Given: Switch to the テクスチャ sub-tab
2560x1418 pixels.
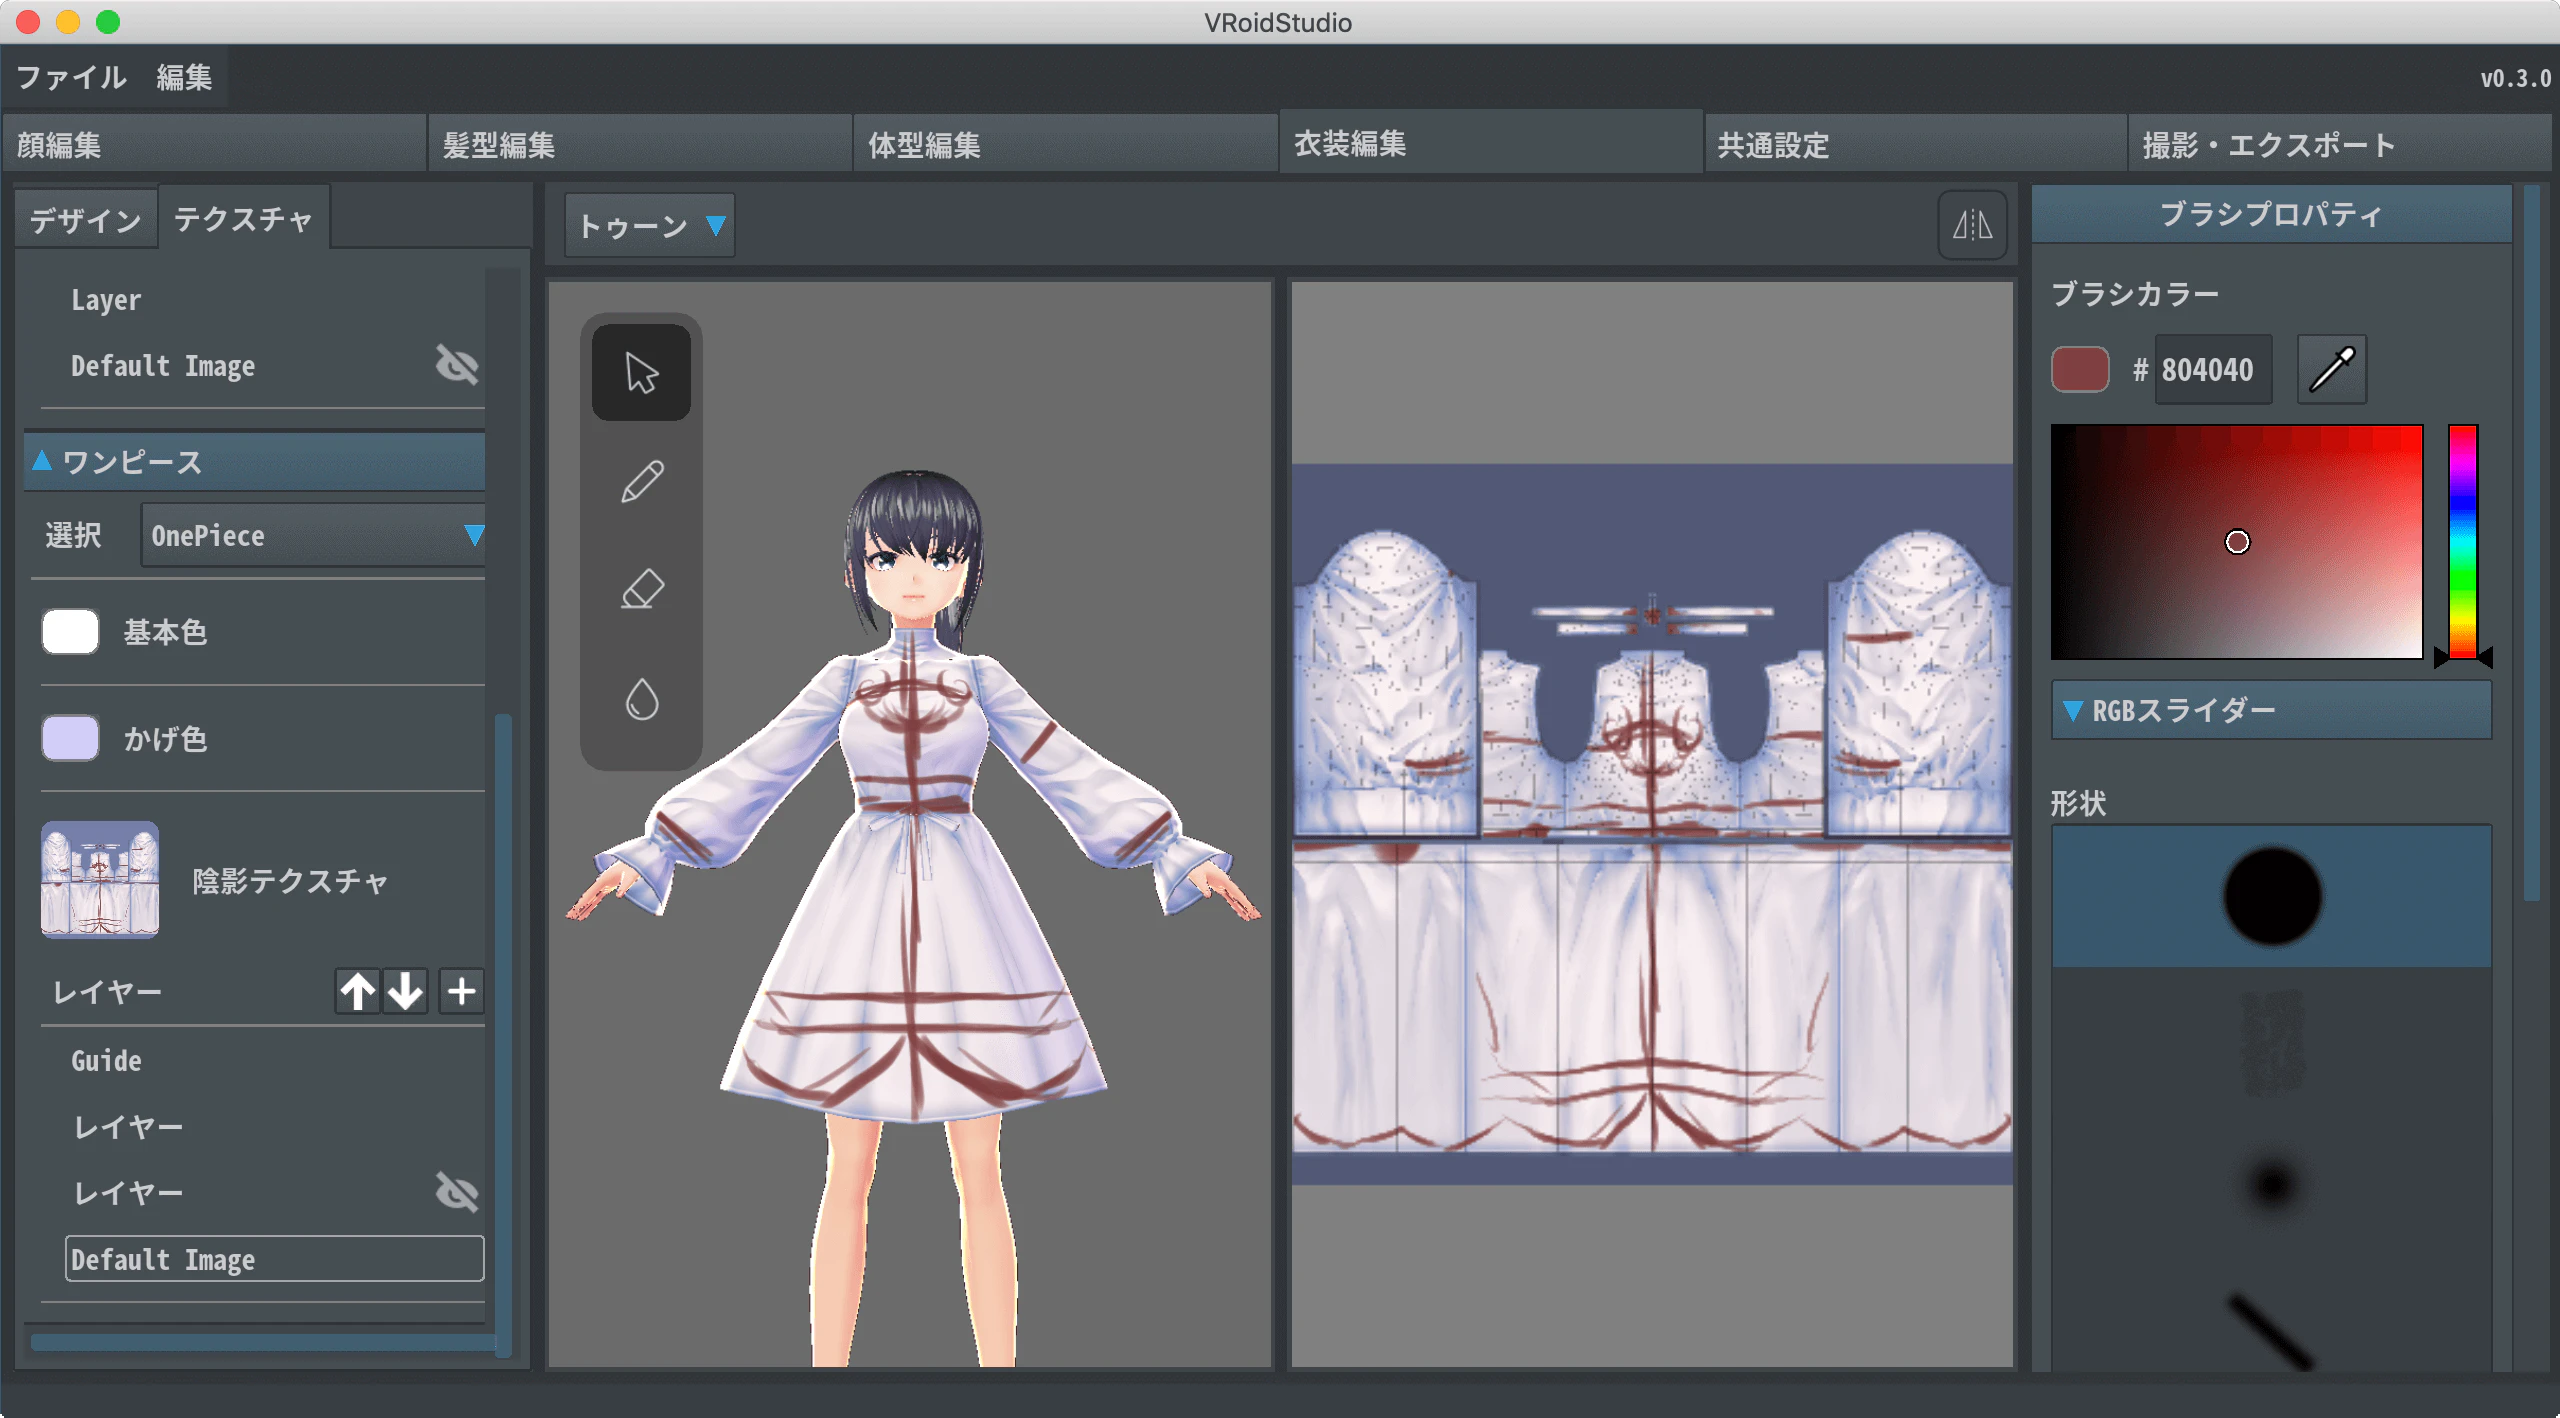Looking at the screenshot, I should tap(244, 218).
